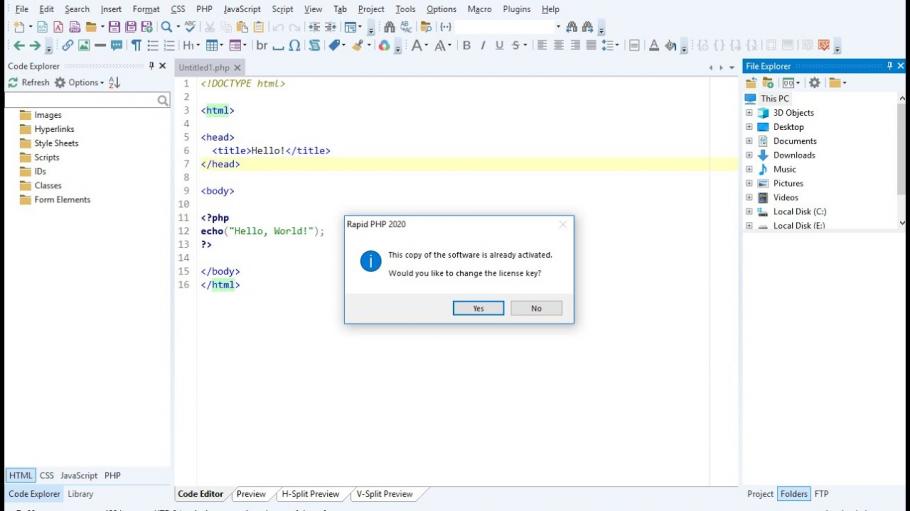Toggle the pin on Code Explorer panel
Viewport: 910px width, 511px height.
tap(151, 66)
